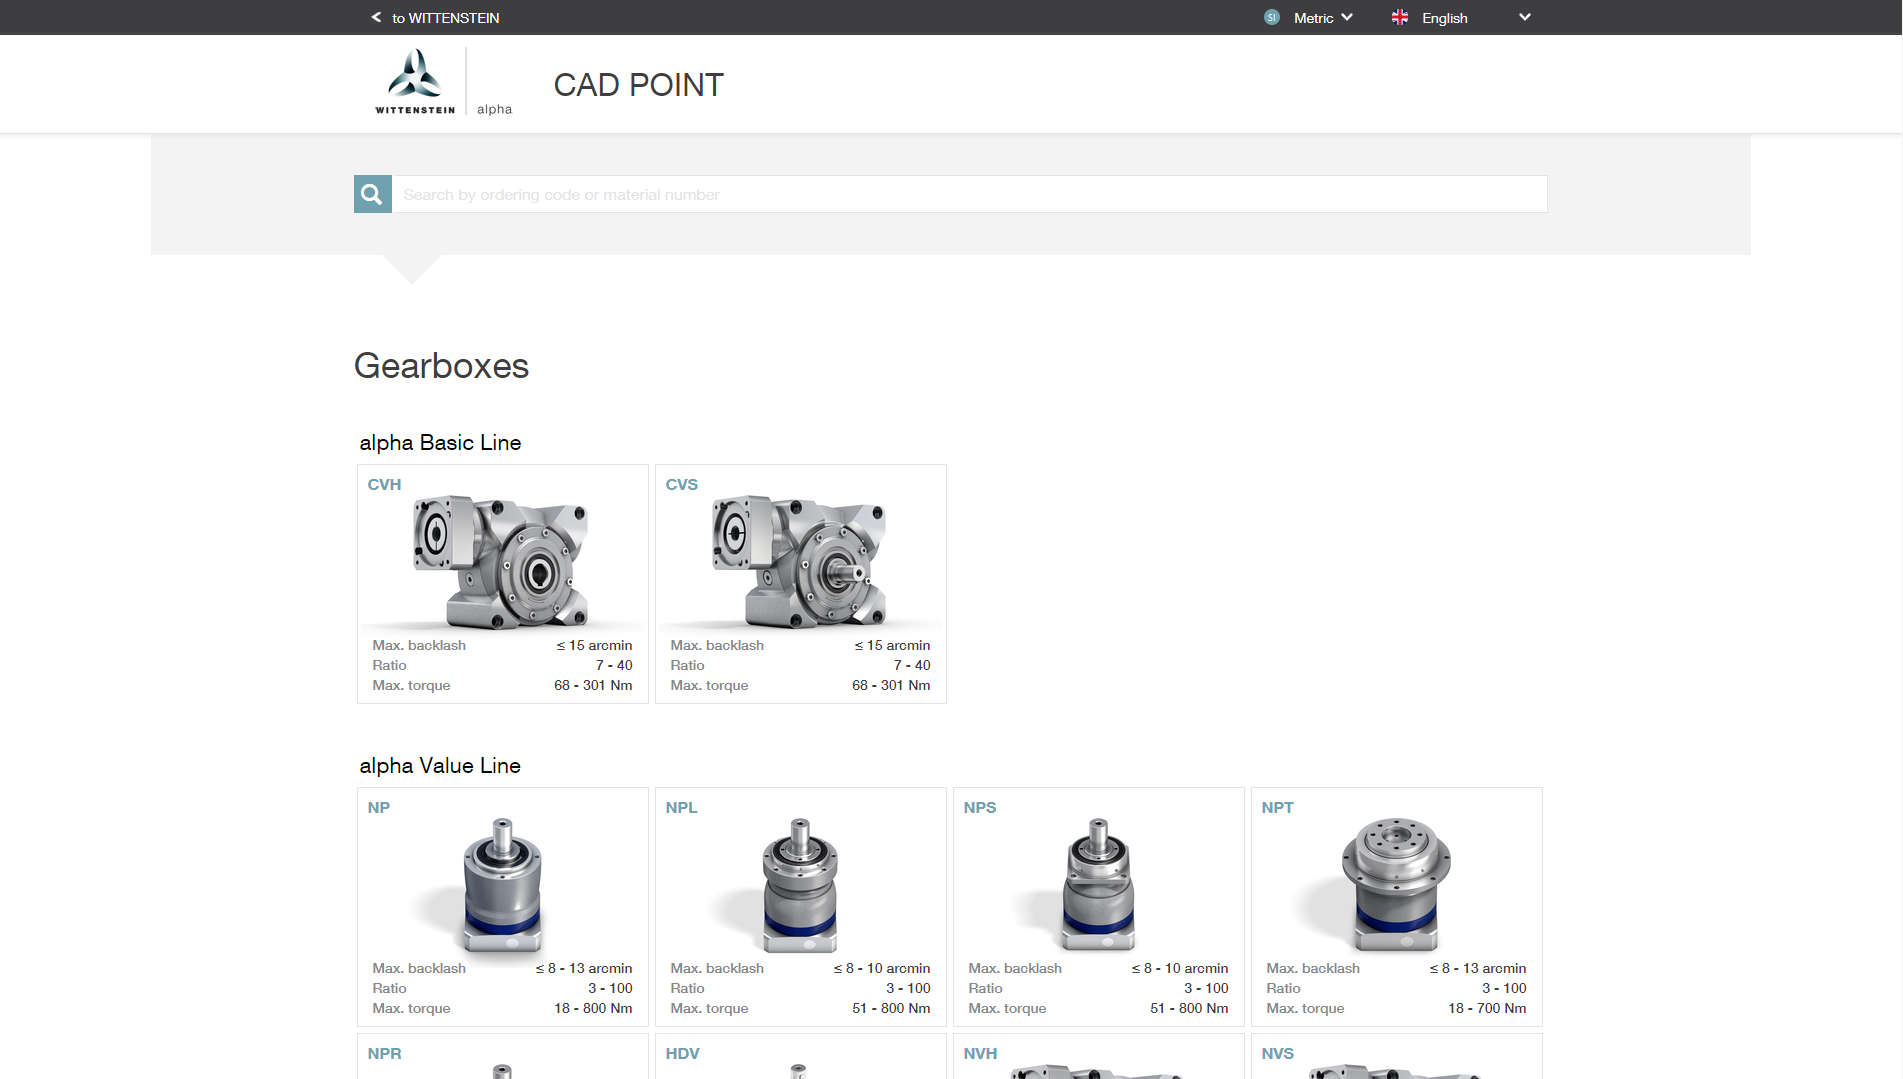Viewport: 1903px width, 1079px height.
Task: Open the CVS gearbox image
Action: [800, 562]
